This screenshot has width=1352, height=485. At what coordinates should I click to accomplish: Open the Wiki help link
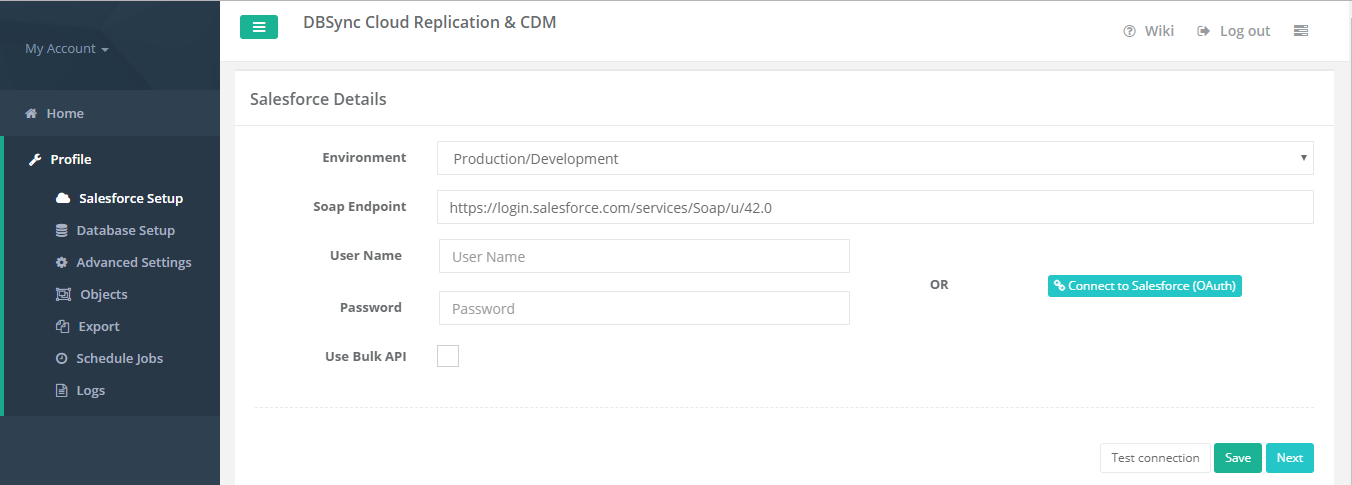click(1148, 31)
